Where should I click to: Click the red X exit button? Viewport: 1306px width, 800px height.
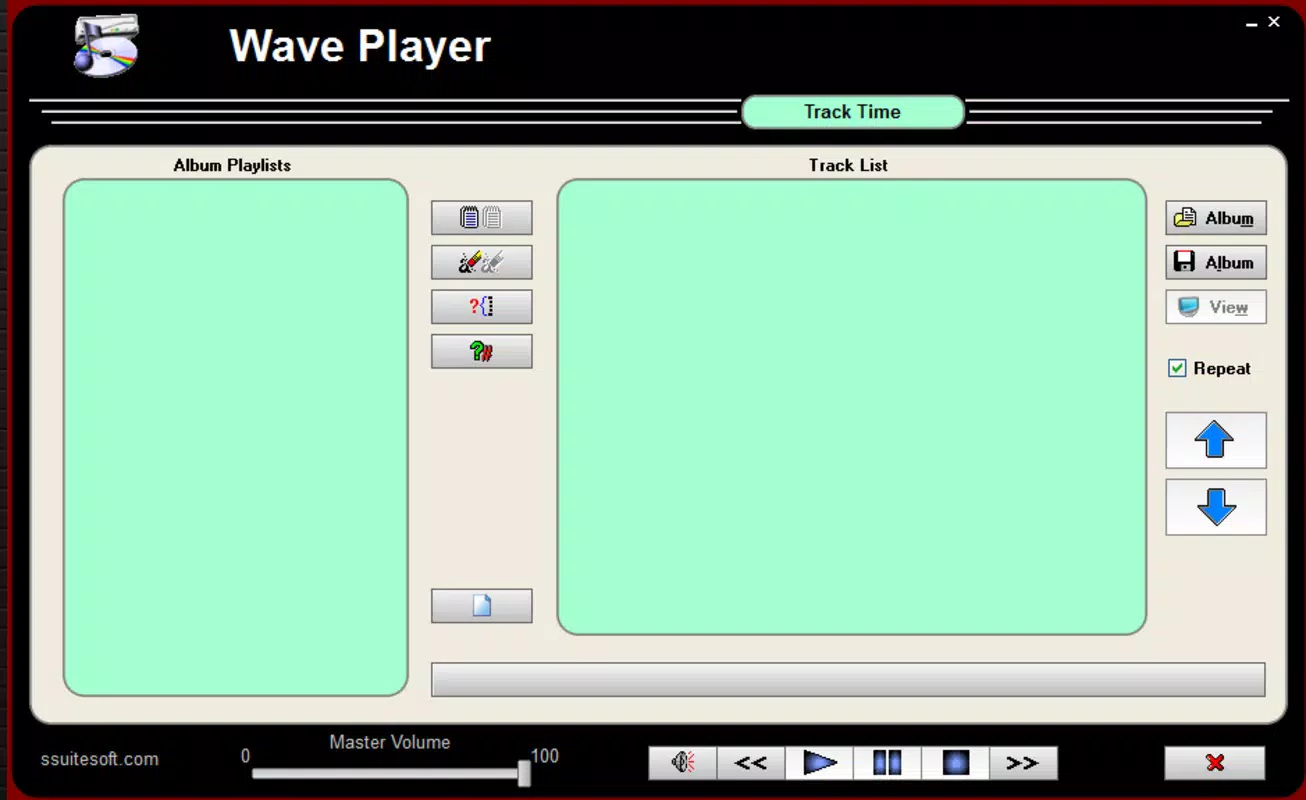pyautogui.click(x=1215, y=763)
